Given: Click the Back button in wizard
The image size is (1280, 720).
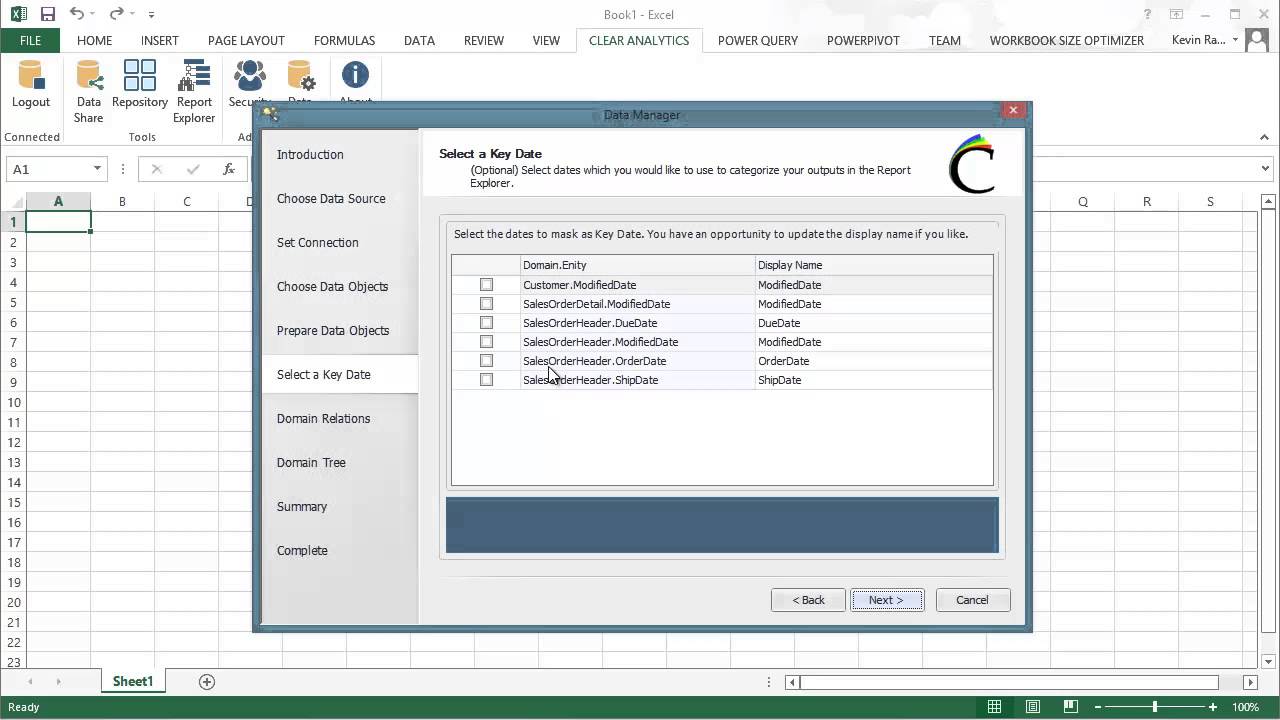Looking at the screenshot, I should (x=808, y=600).
